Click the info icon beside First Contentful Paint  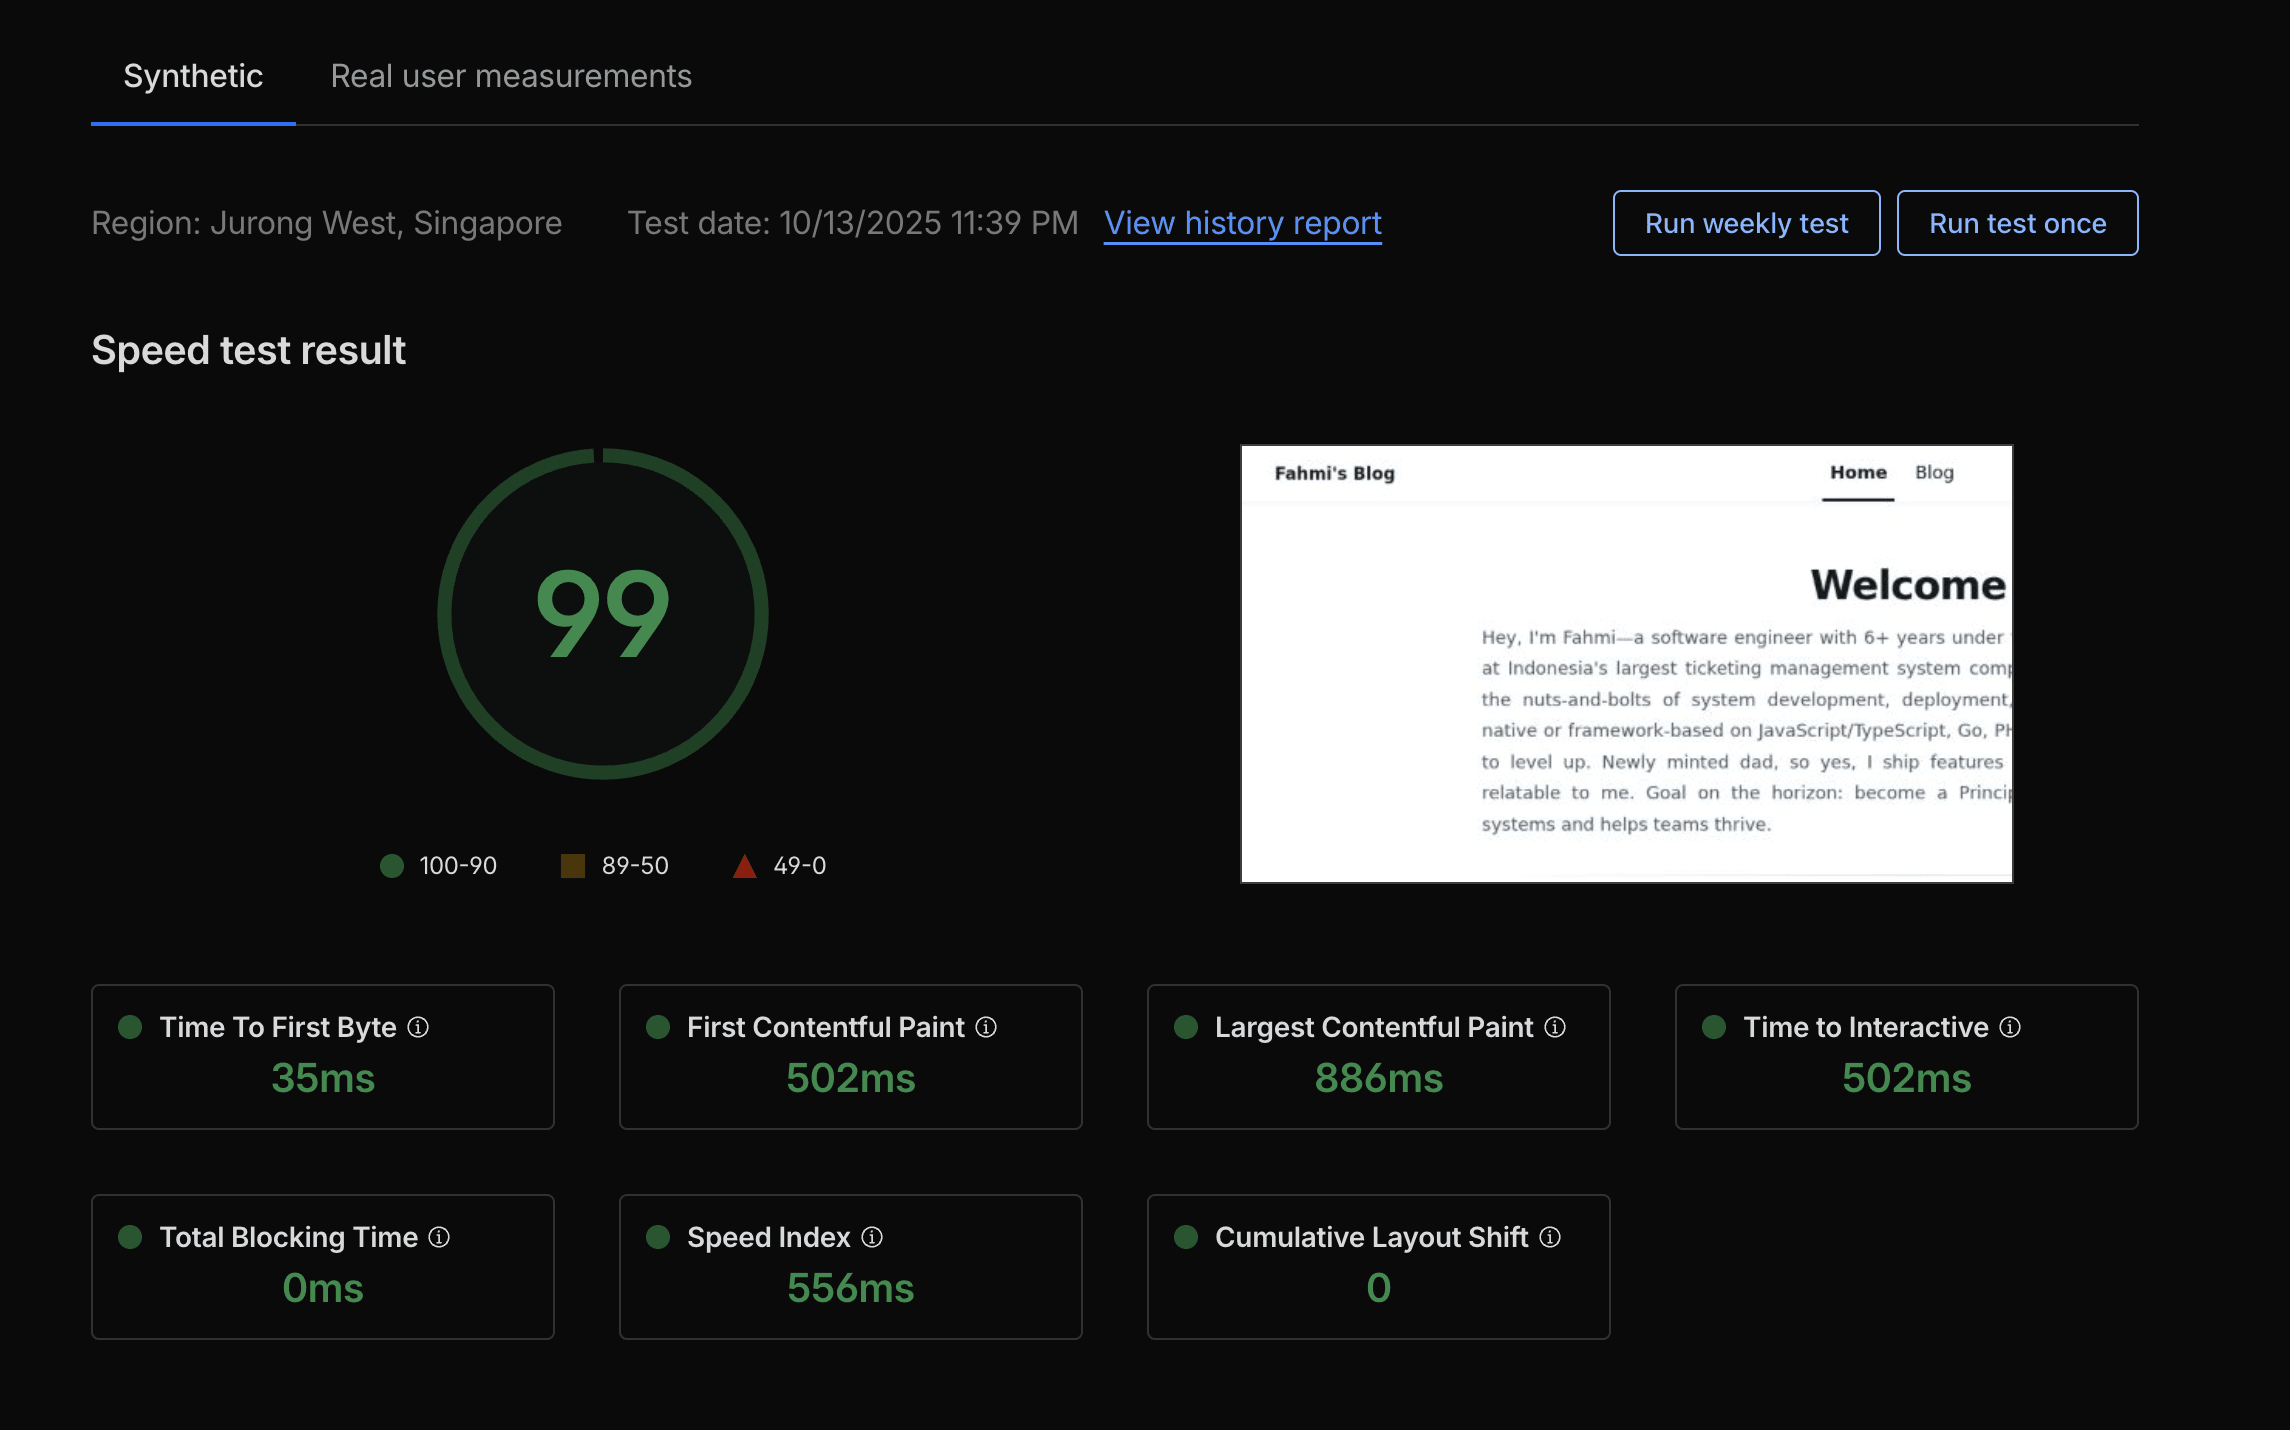[x=985, y=1026]
